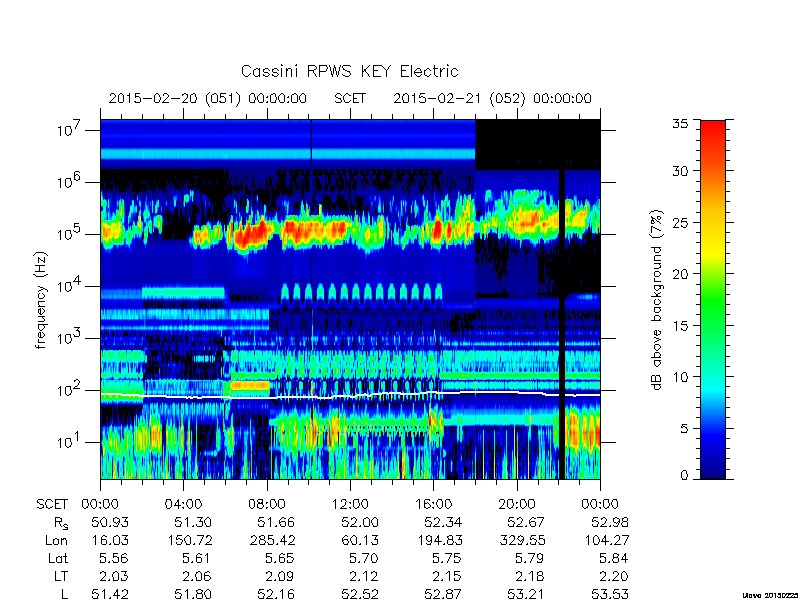The width and height of the screenshot is (800, 600).
Task: Click Lat value "5.65"
Action: [x=281, y=558]
